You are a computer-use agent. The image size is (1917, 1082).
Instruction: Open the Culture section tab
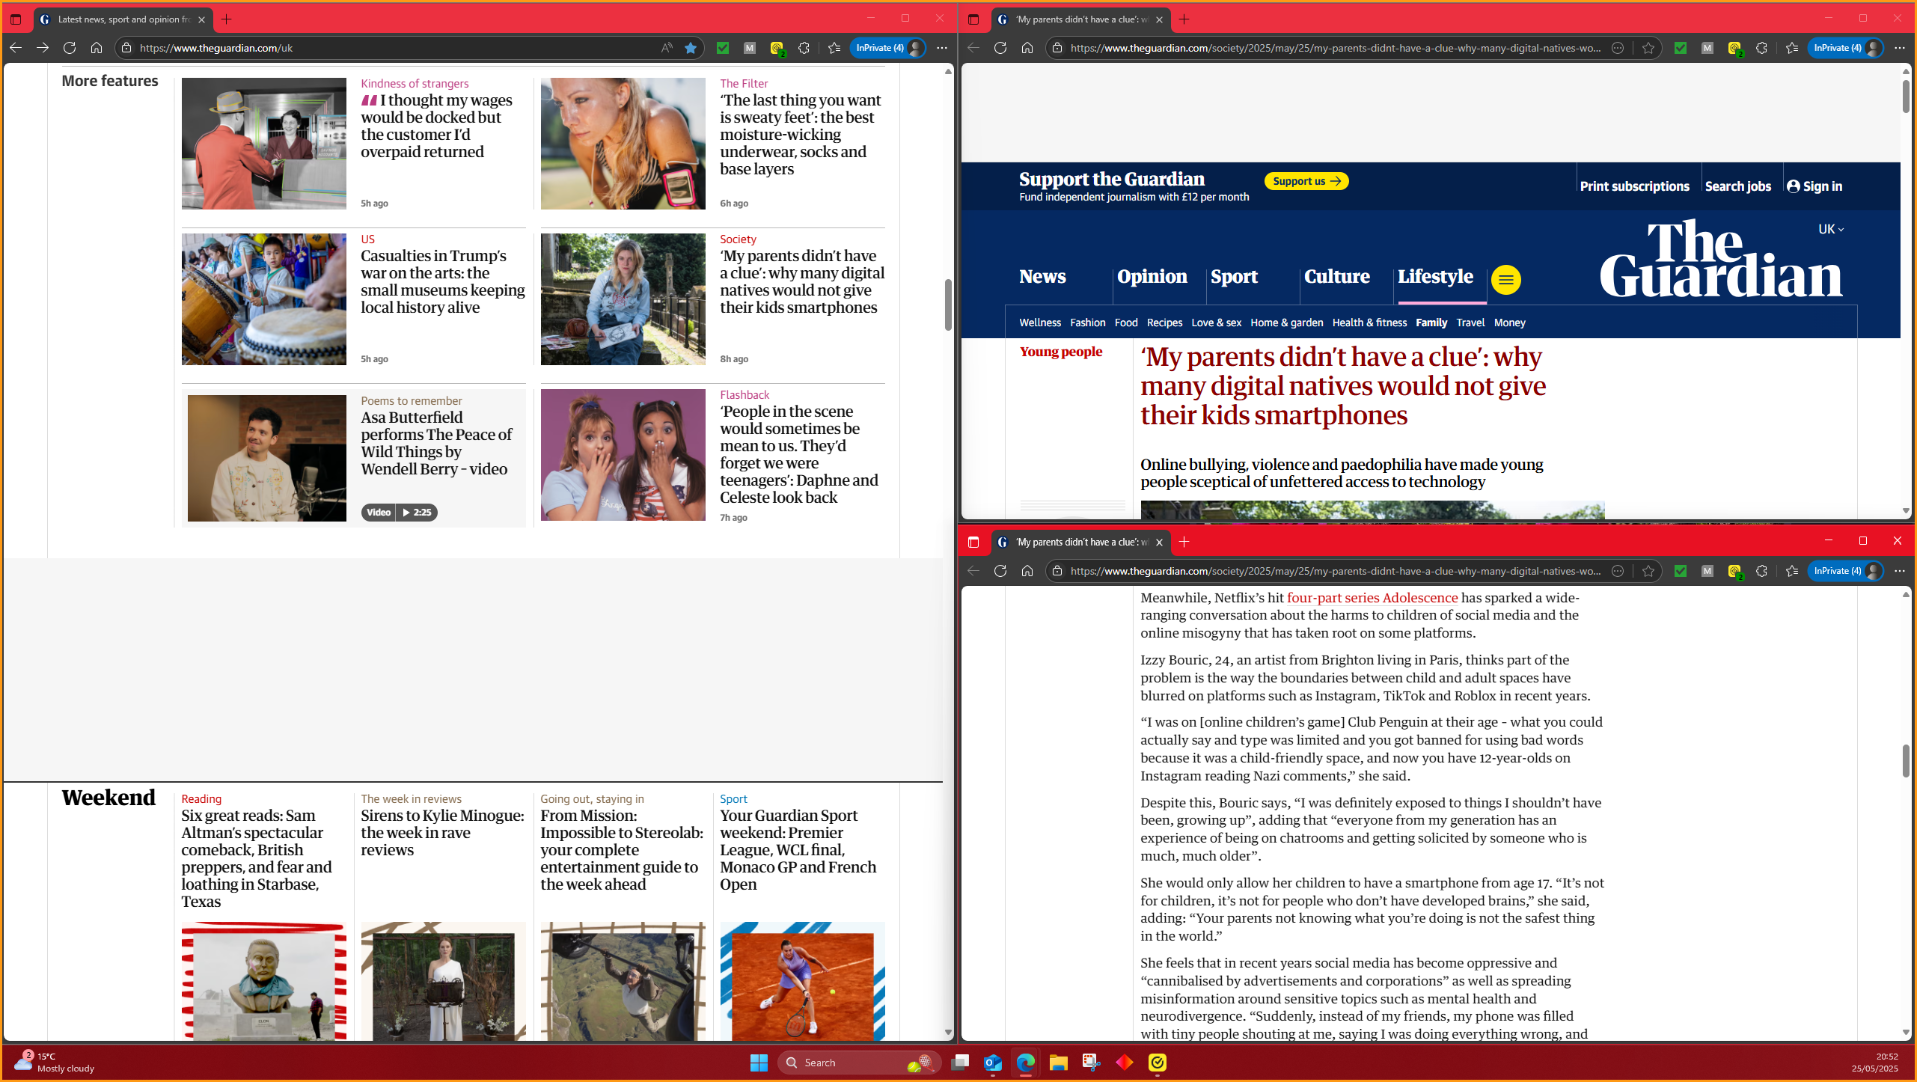point(1337,277)
